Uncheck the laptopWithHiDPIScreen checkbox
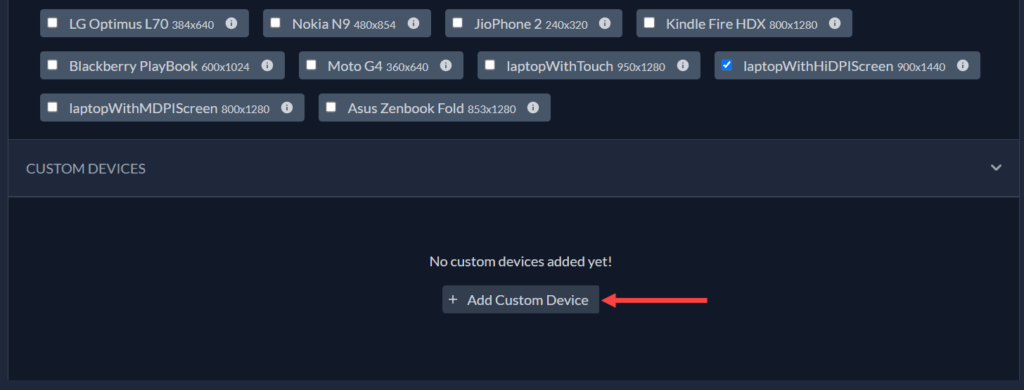Image resolution: width=1024 pixels, height=390 pixels. coord(727,65)
